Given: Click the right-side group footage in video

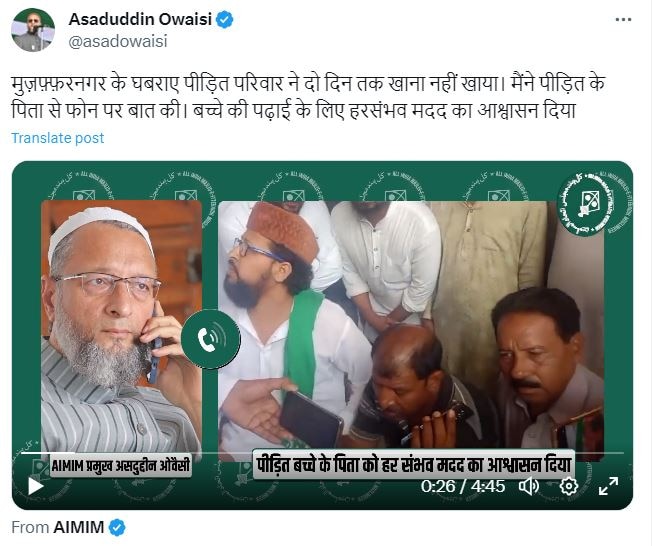Looking at the screenshot, I should (x=411, y=327).
